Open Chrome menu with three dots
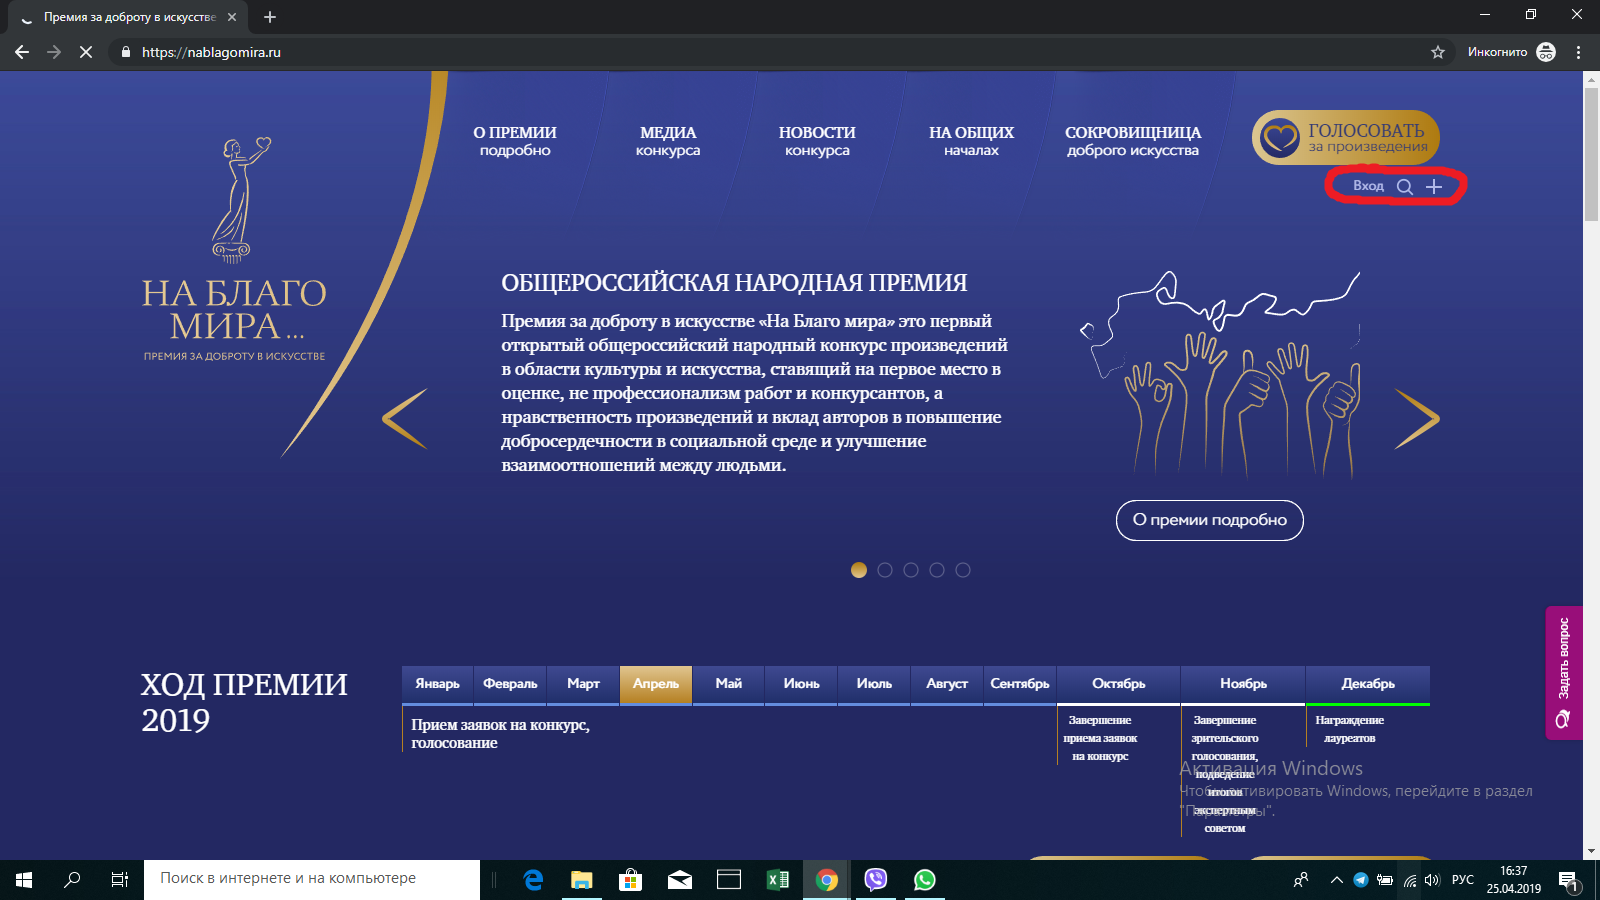The width and height of the screenshot is (1600, 900). 1579,52
